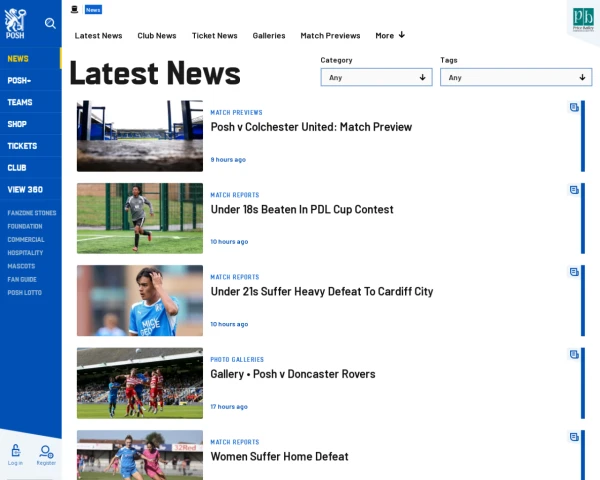Go to Hospitality link
This screenshot has width=600, height=480.
coord(25,253)
